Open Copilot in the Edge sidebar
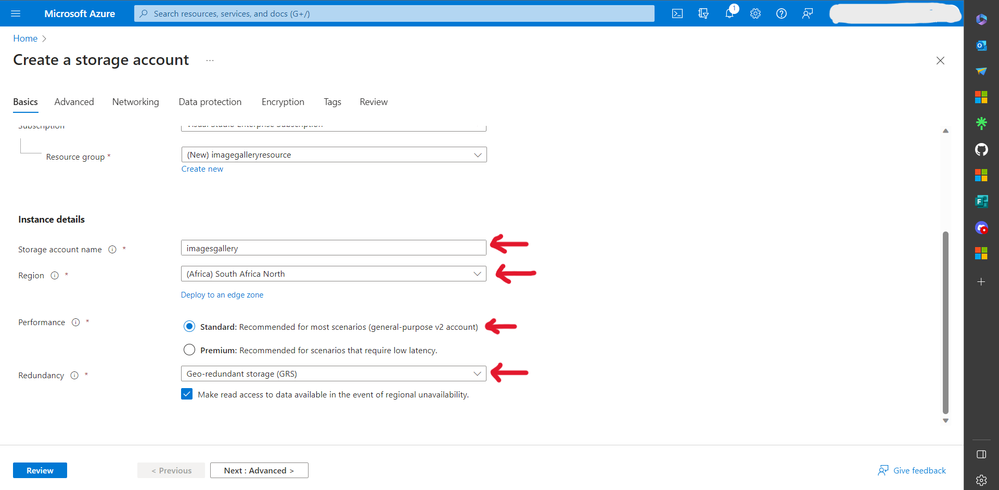Screen dimensions: 999x490 click(981, 20)
